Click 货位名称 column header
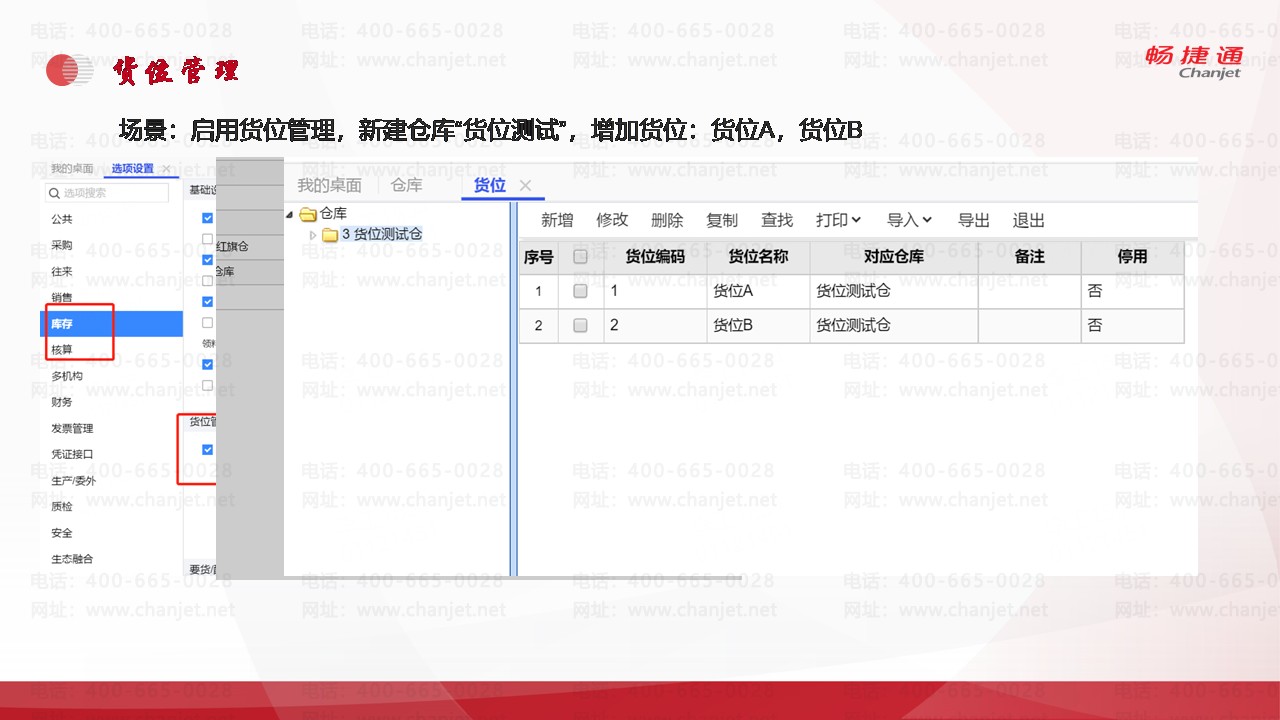 (x=758, y=257)
